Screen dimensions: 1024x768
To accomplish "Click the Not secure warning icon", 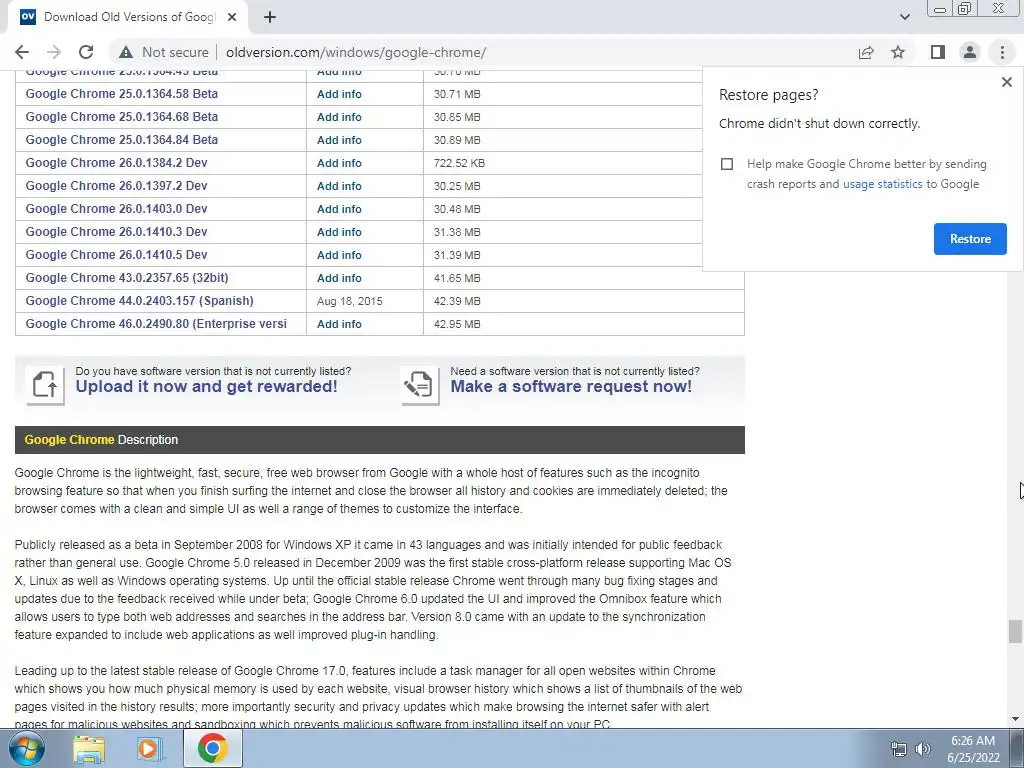I will (125, 52).
